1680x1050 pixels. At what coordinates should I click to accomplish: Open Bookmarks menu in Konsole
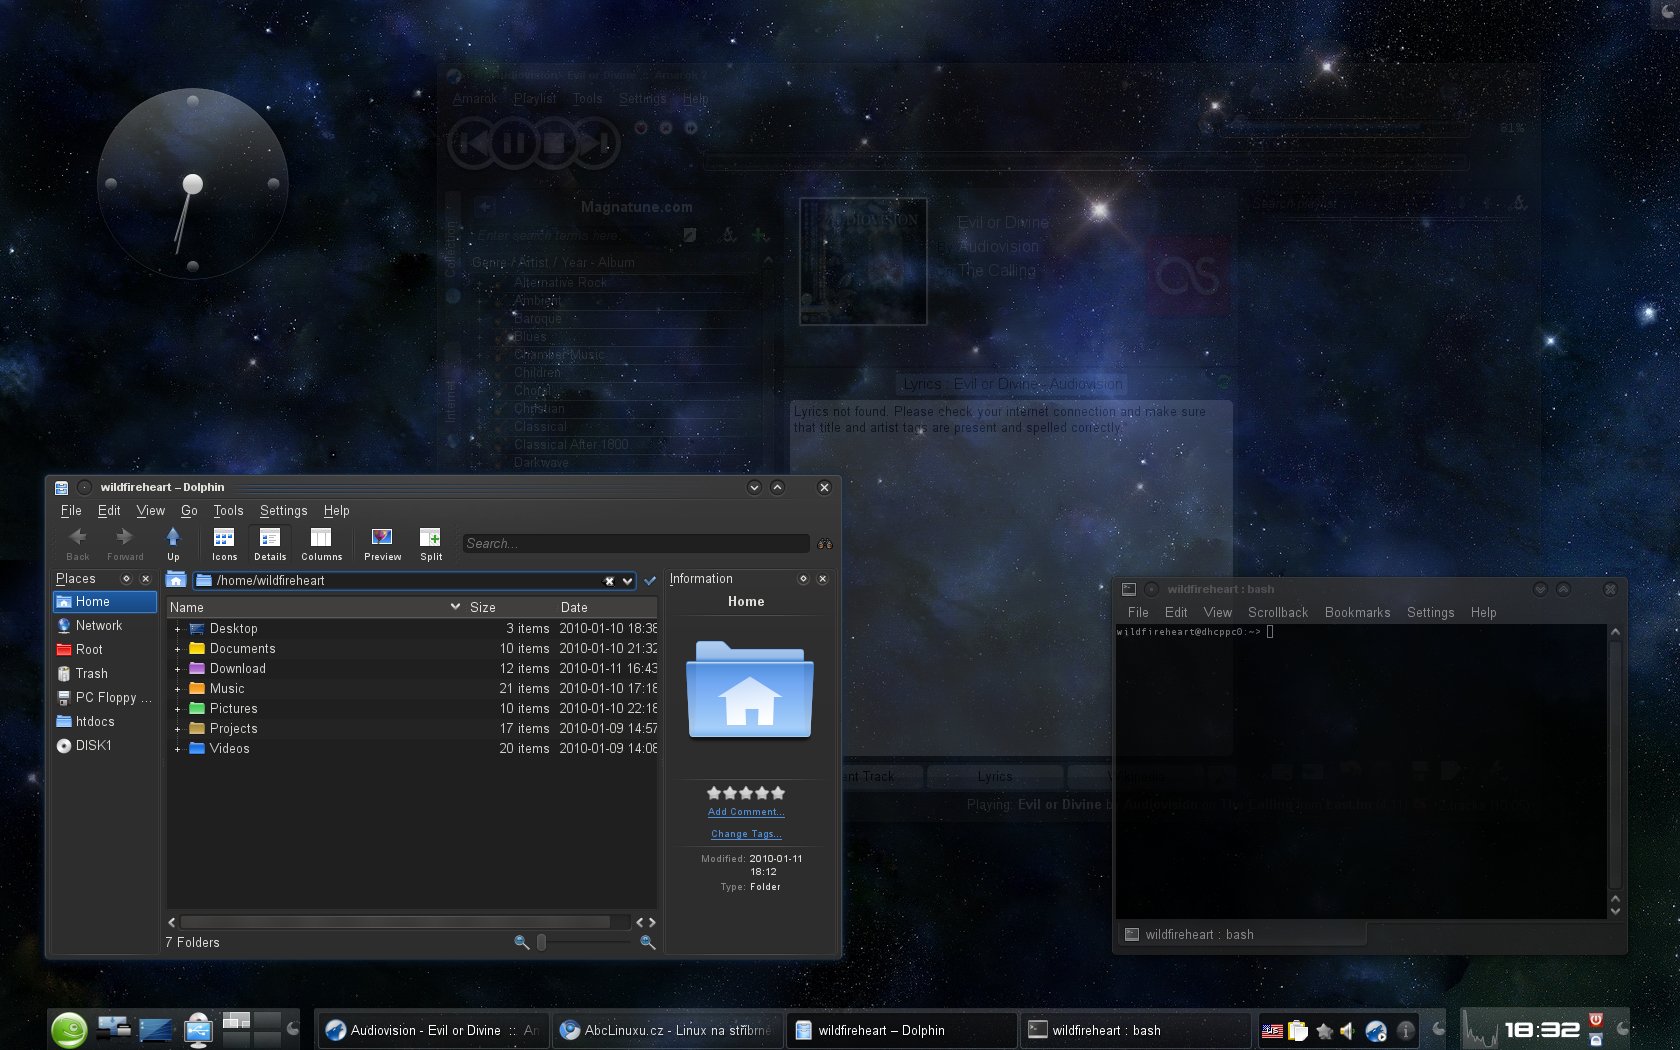1357,613
